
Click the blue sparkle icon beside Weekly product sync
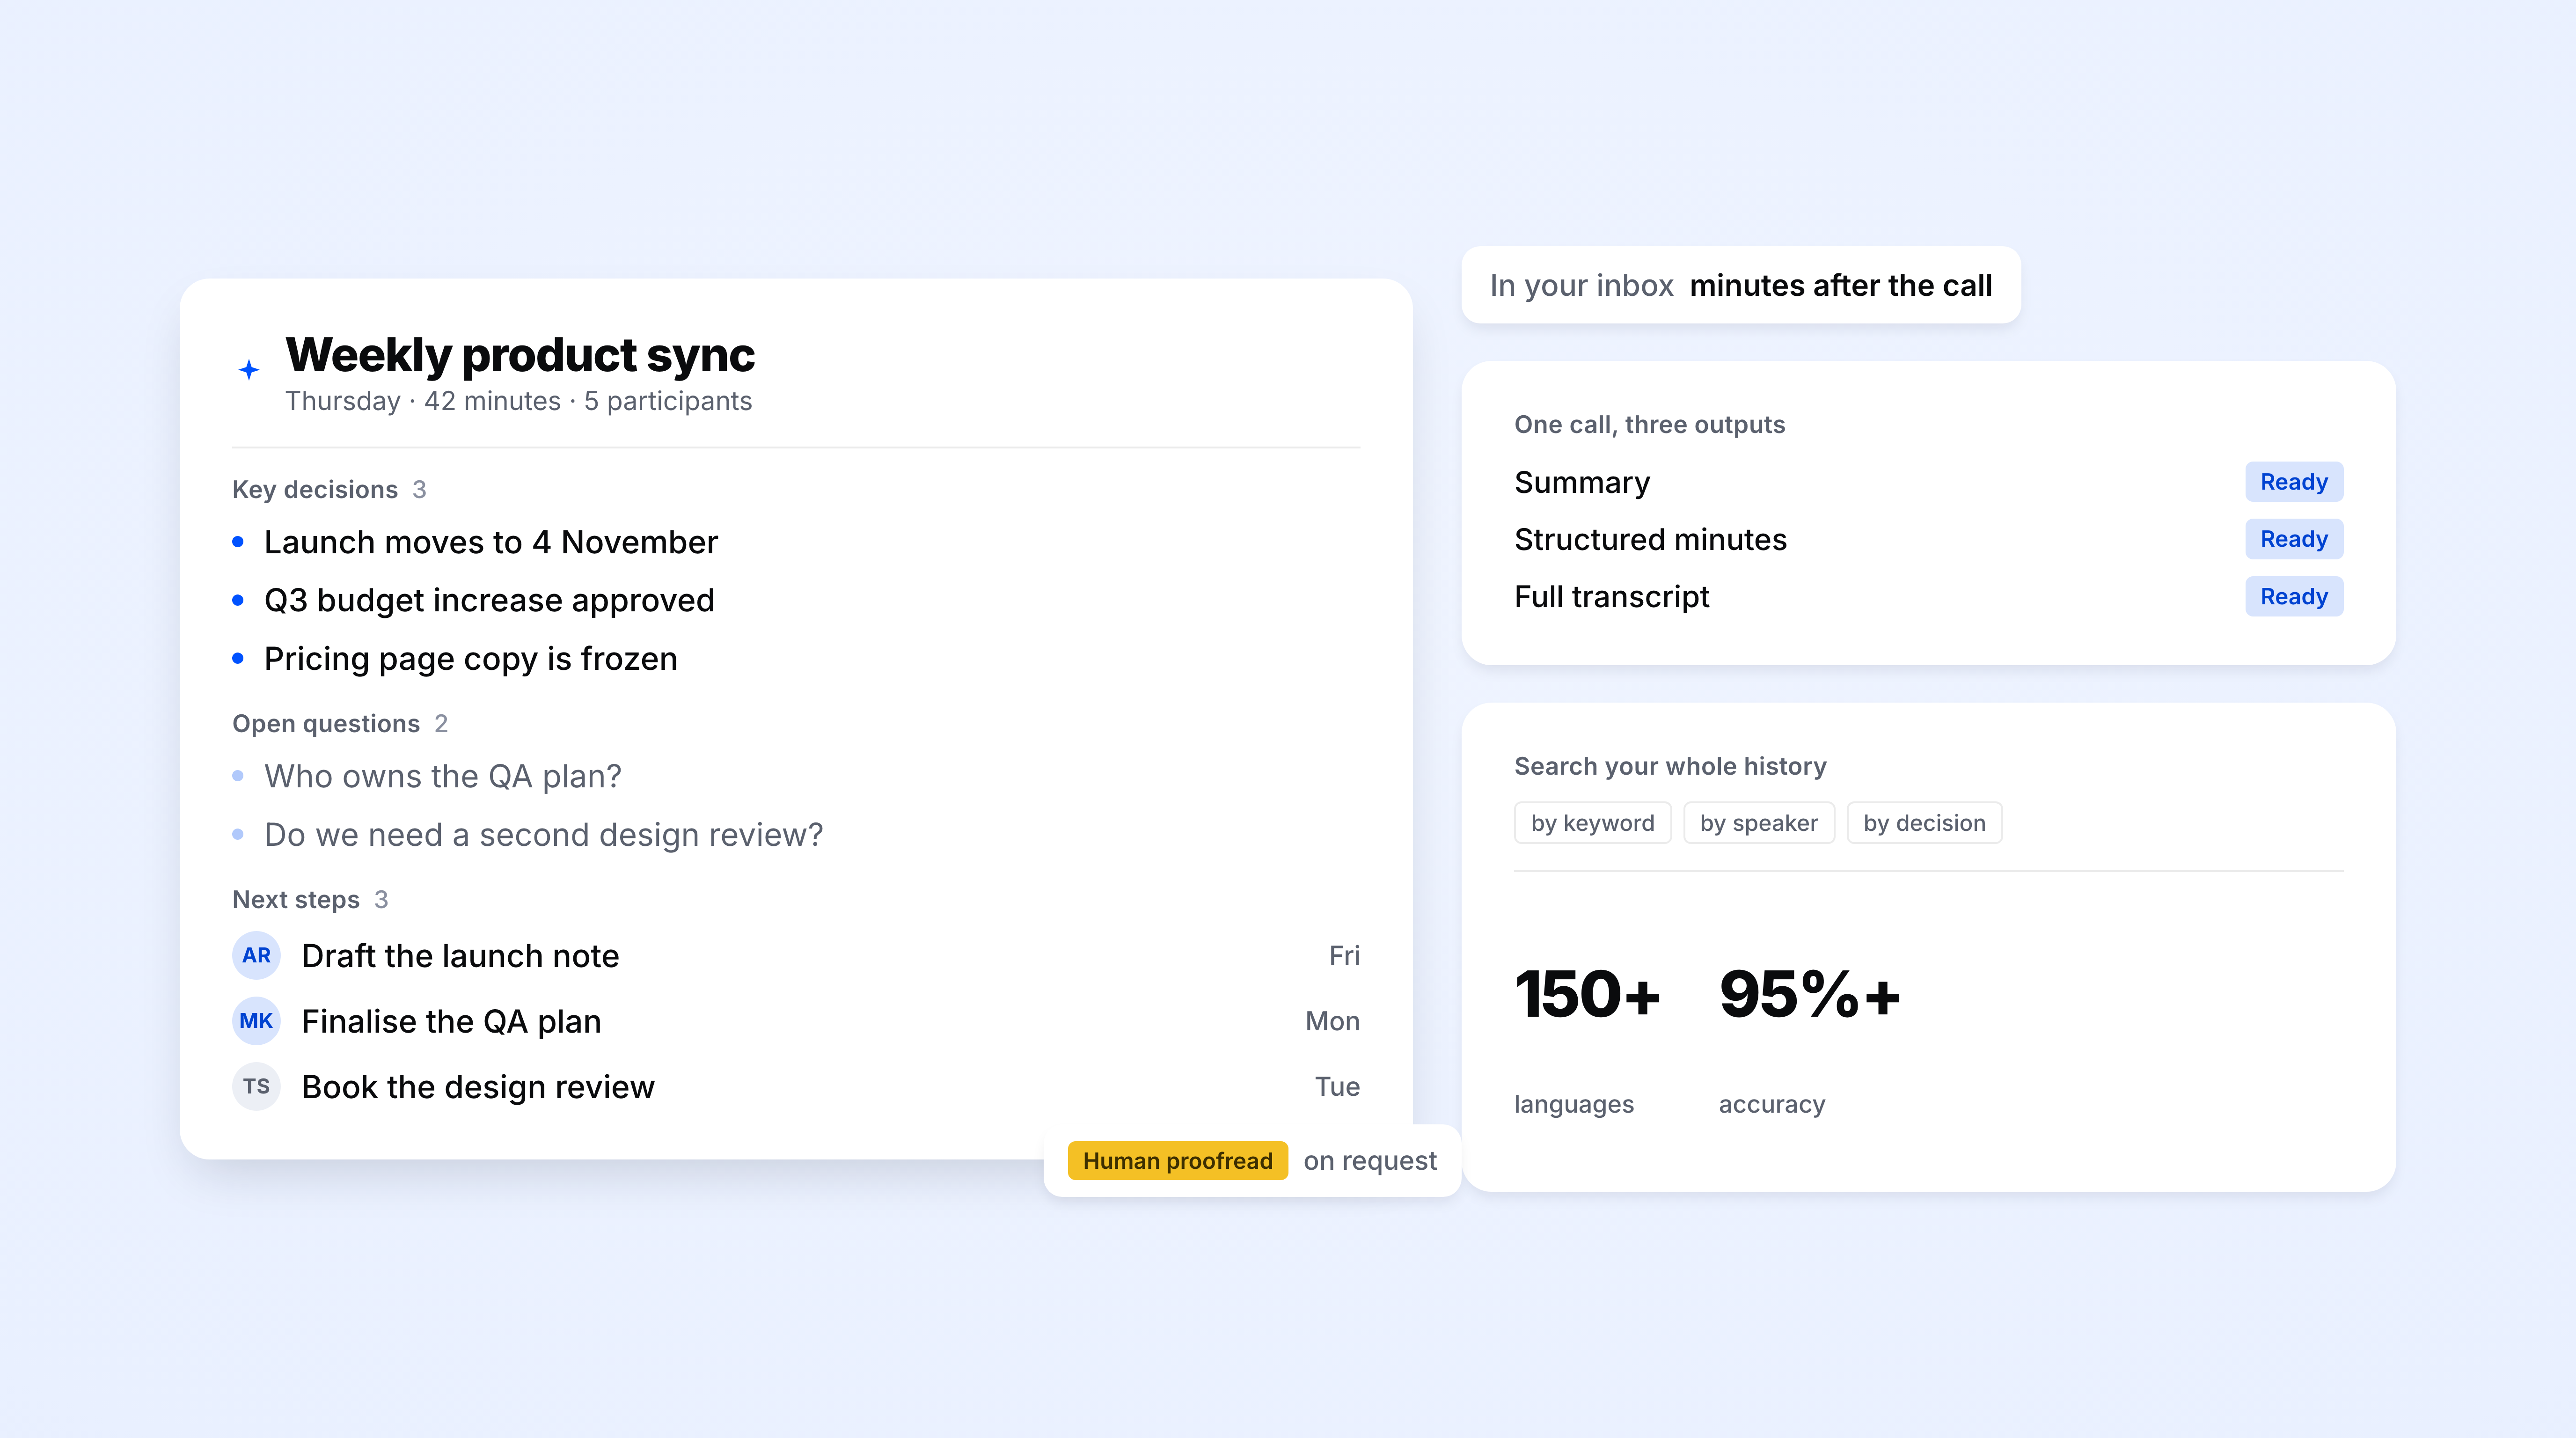[249, 370]
